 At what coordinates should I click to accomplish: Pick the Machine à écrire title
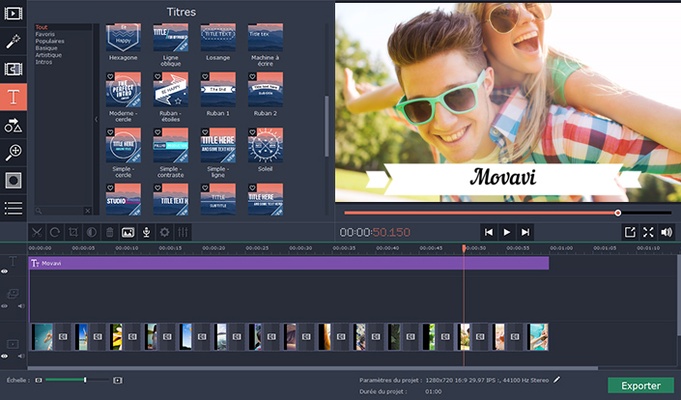(x=265, y=38)
